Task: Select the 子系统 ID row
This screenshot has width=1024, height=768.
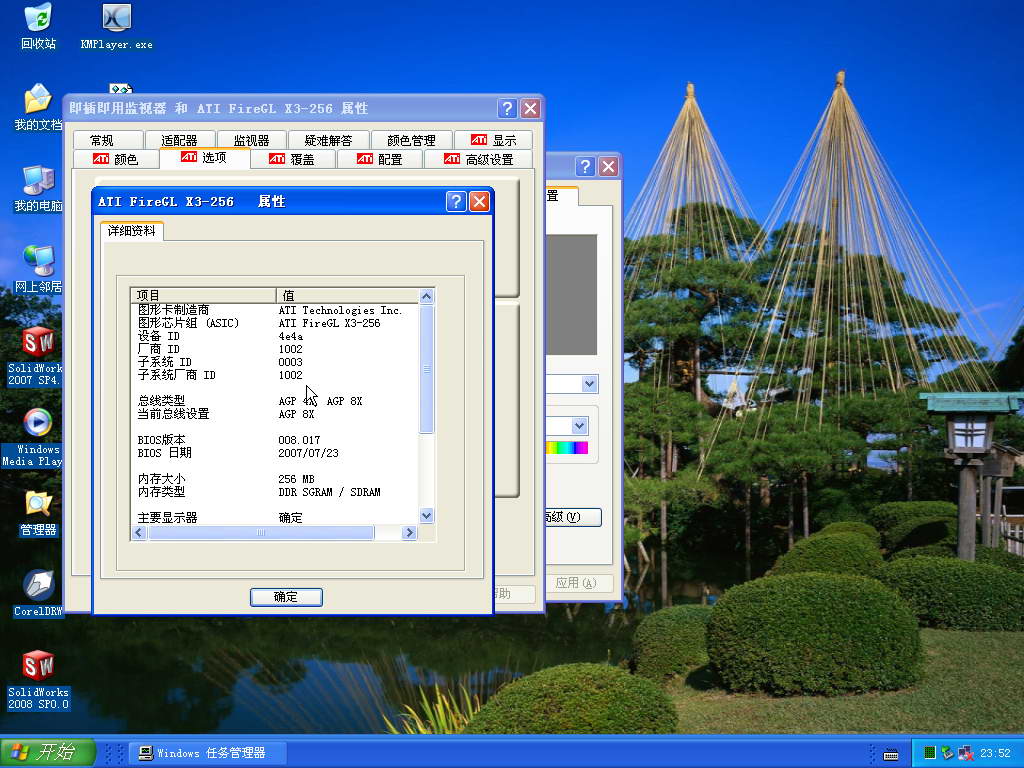Action: coord(274,362)
